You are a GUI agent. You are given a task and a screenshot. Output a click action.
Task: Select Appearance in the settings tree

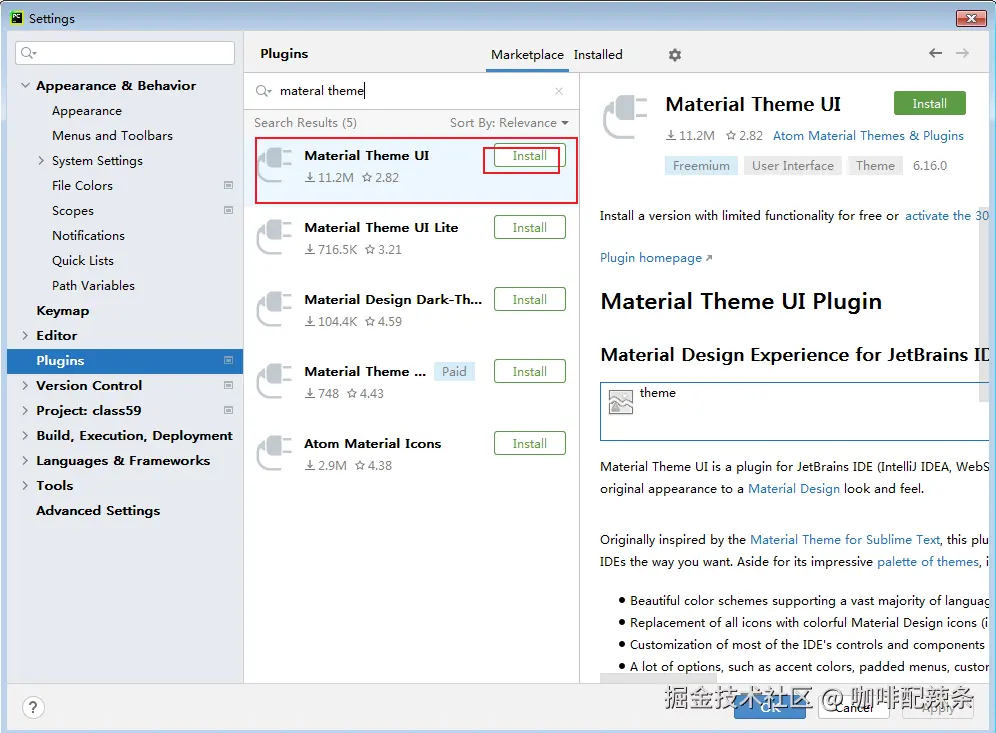pos(86,111)
